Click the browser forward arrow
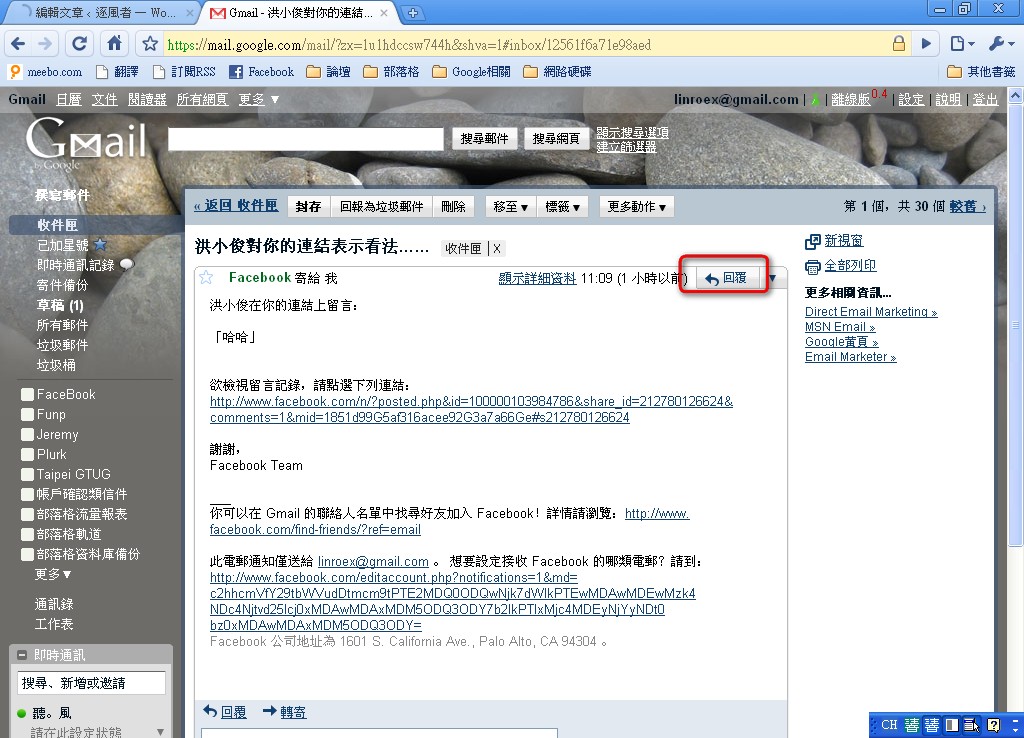This screenshot has height=738, width=1024. coord(45,44)
